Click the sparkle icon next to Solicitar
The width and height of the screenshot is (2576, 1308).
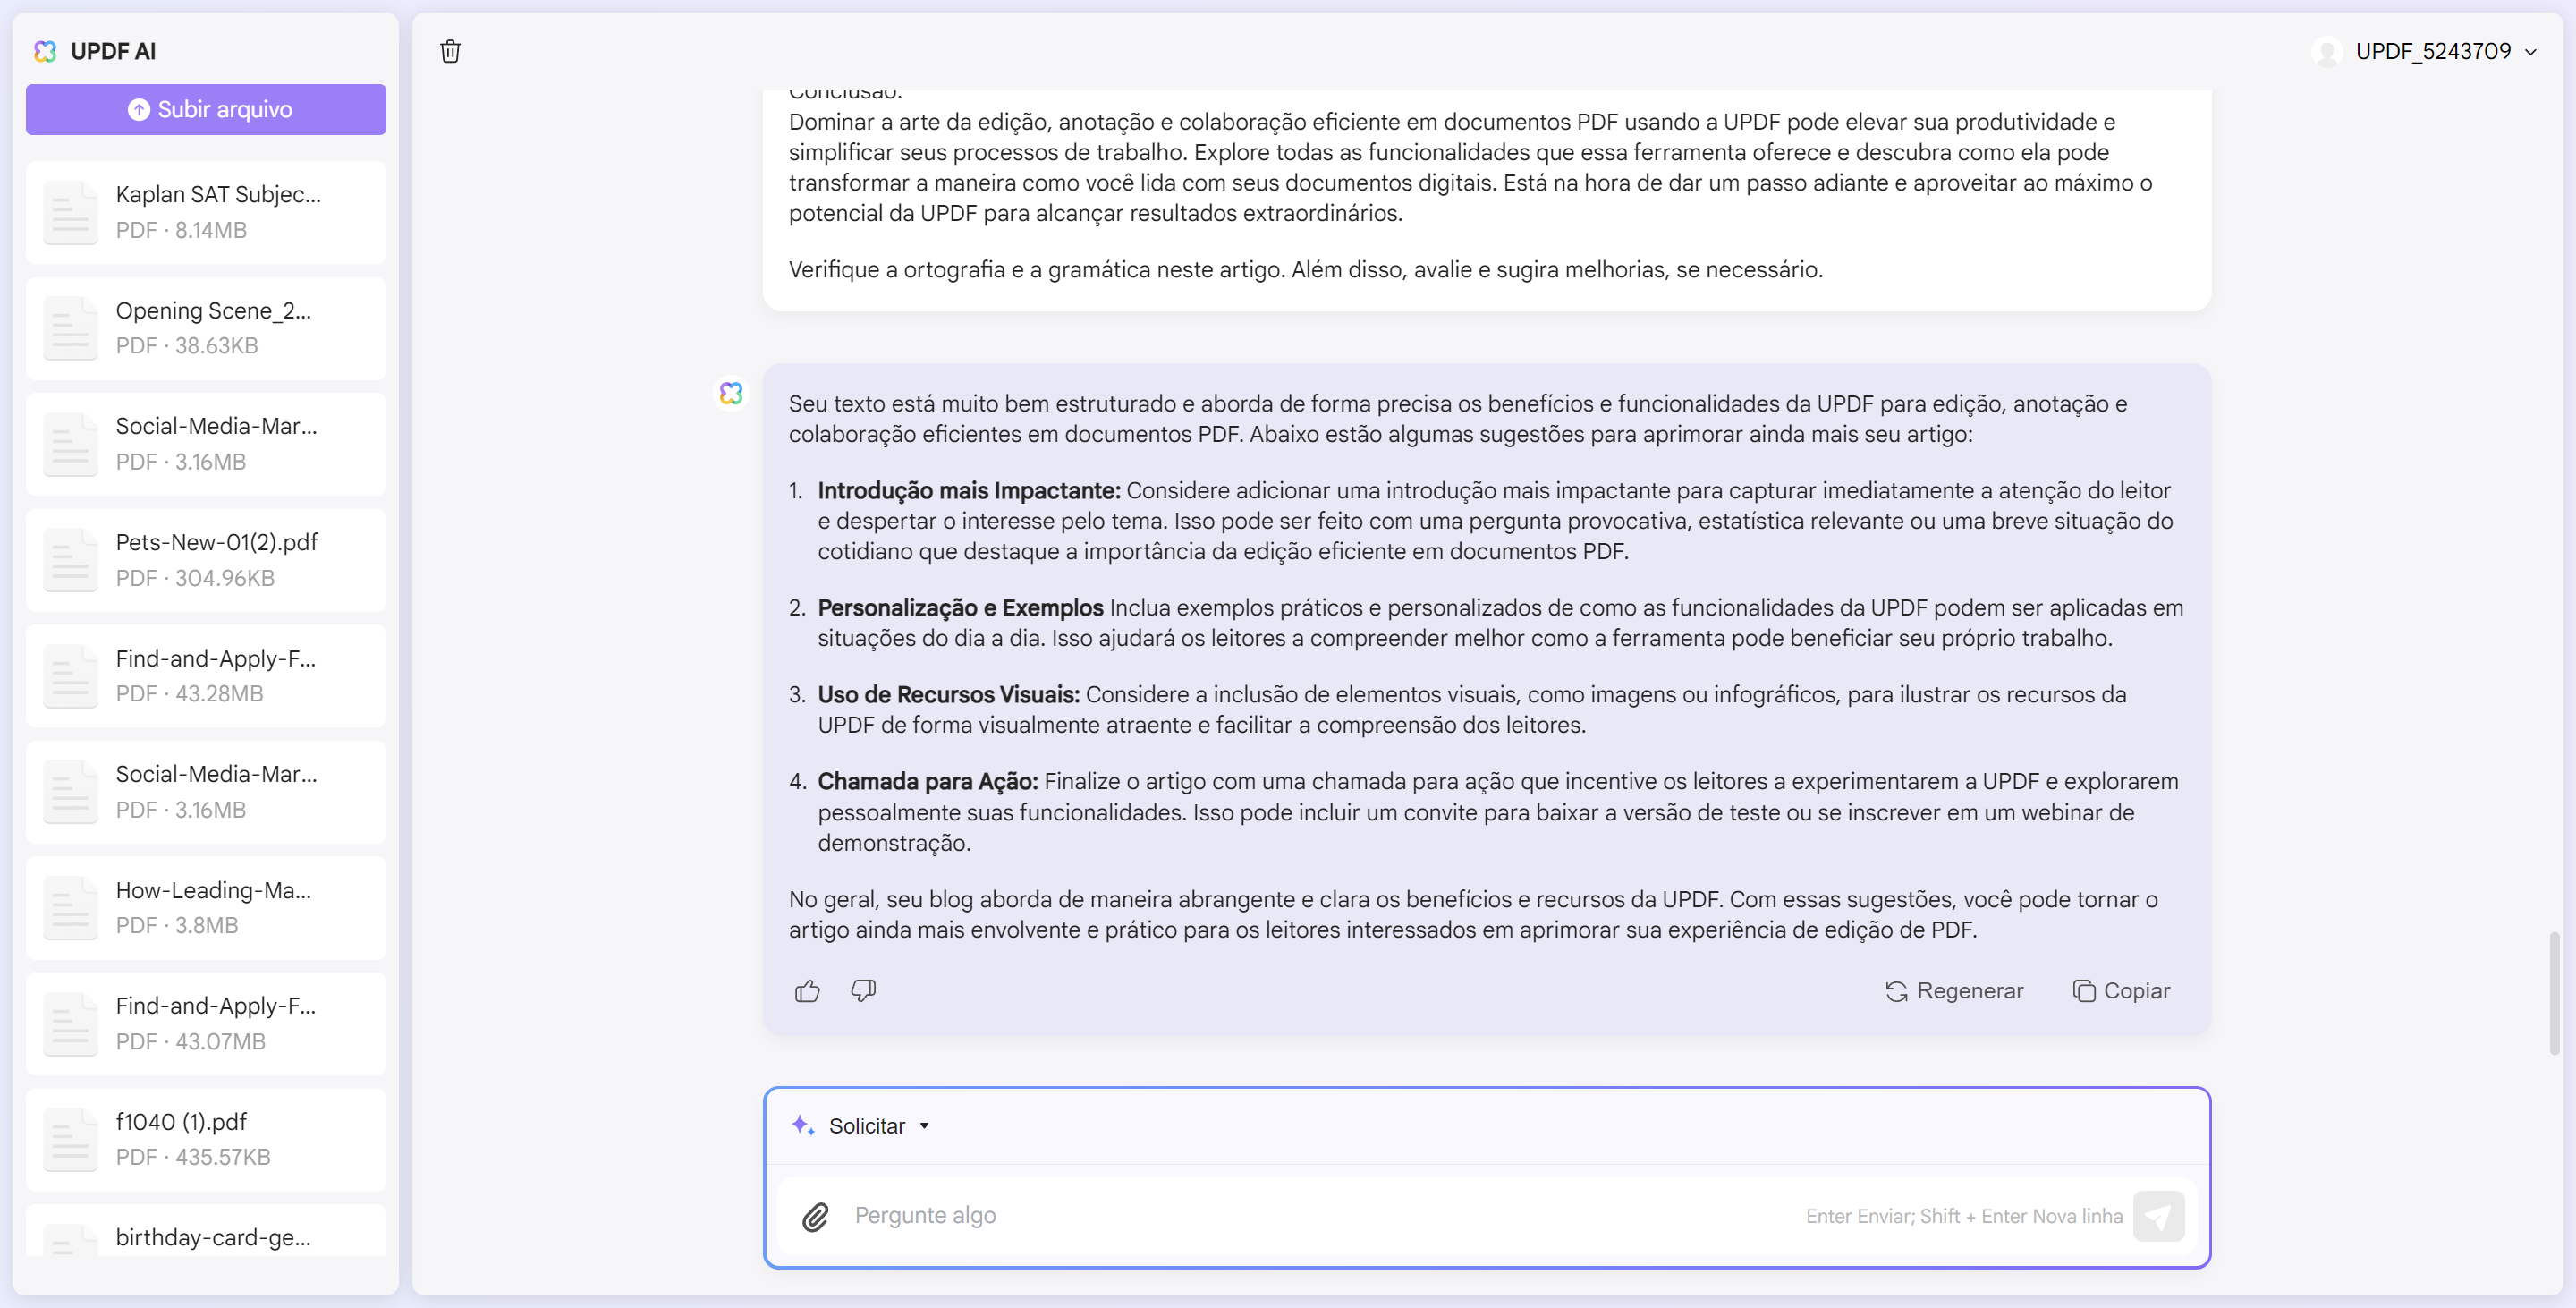click(802, 1126)
